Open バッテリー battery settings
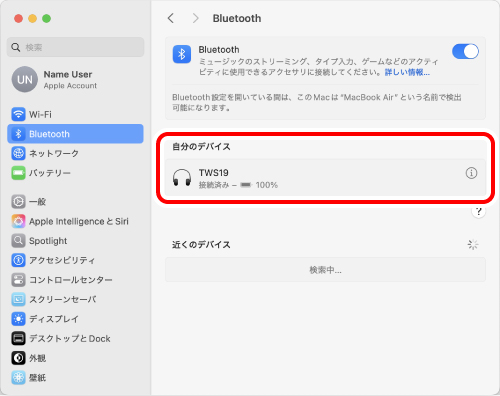 (x=75, y=173)
